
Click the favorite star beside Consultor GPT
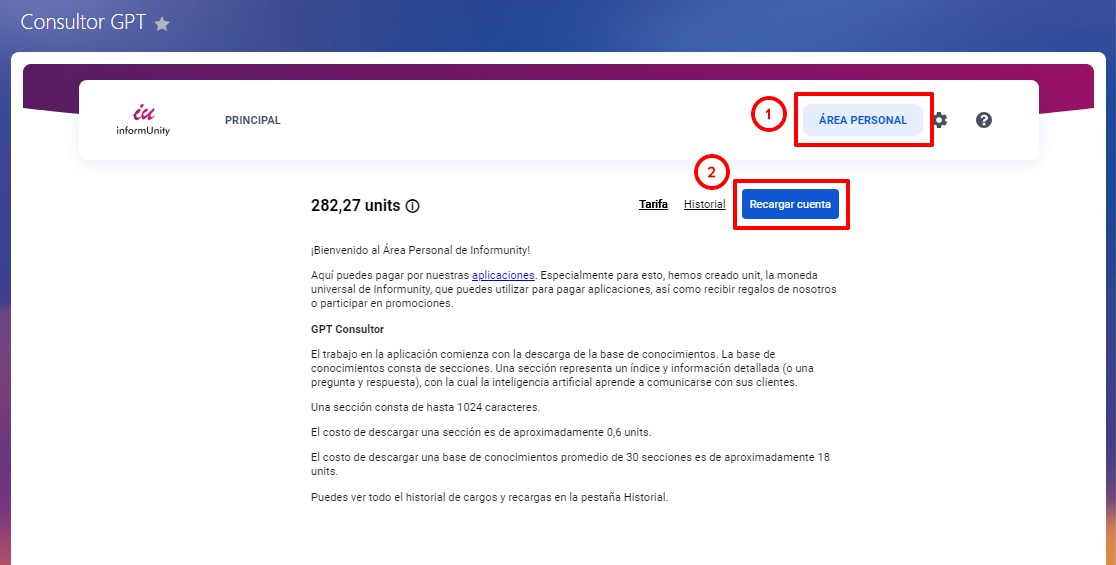coord(162,24)
